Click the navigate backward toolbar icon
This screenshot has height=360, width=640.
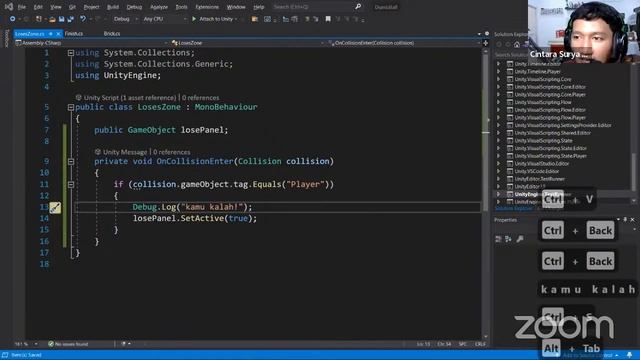pos(13,19)
